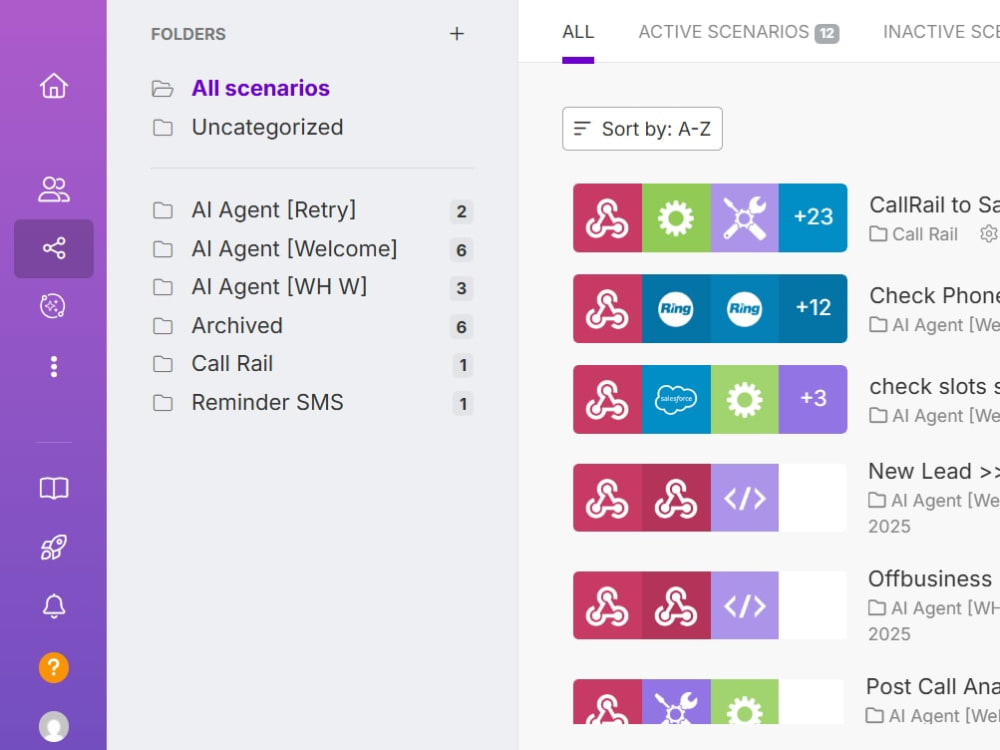Open the user profile avatar

click(x=54, y=726)
